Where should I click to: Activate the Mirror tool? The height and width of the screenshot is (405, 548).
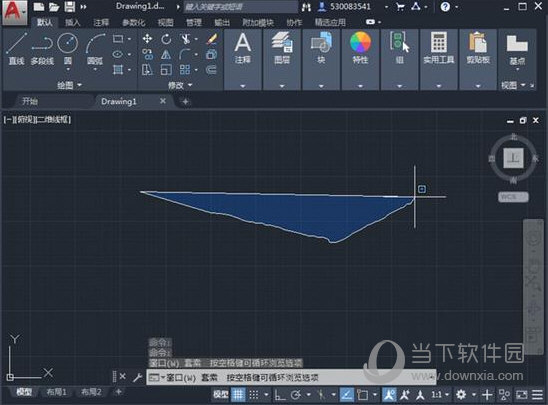166,54
